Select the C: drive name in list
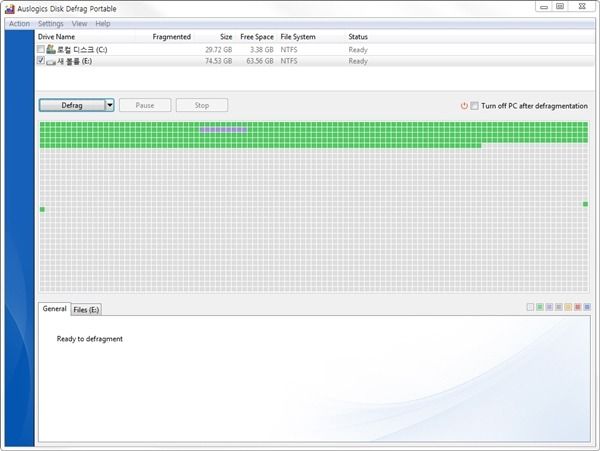The height and width of the screenshot is (451, 600). 82,50
